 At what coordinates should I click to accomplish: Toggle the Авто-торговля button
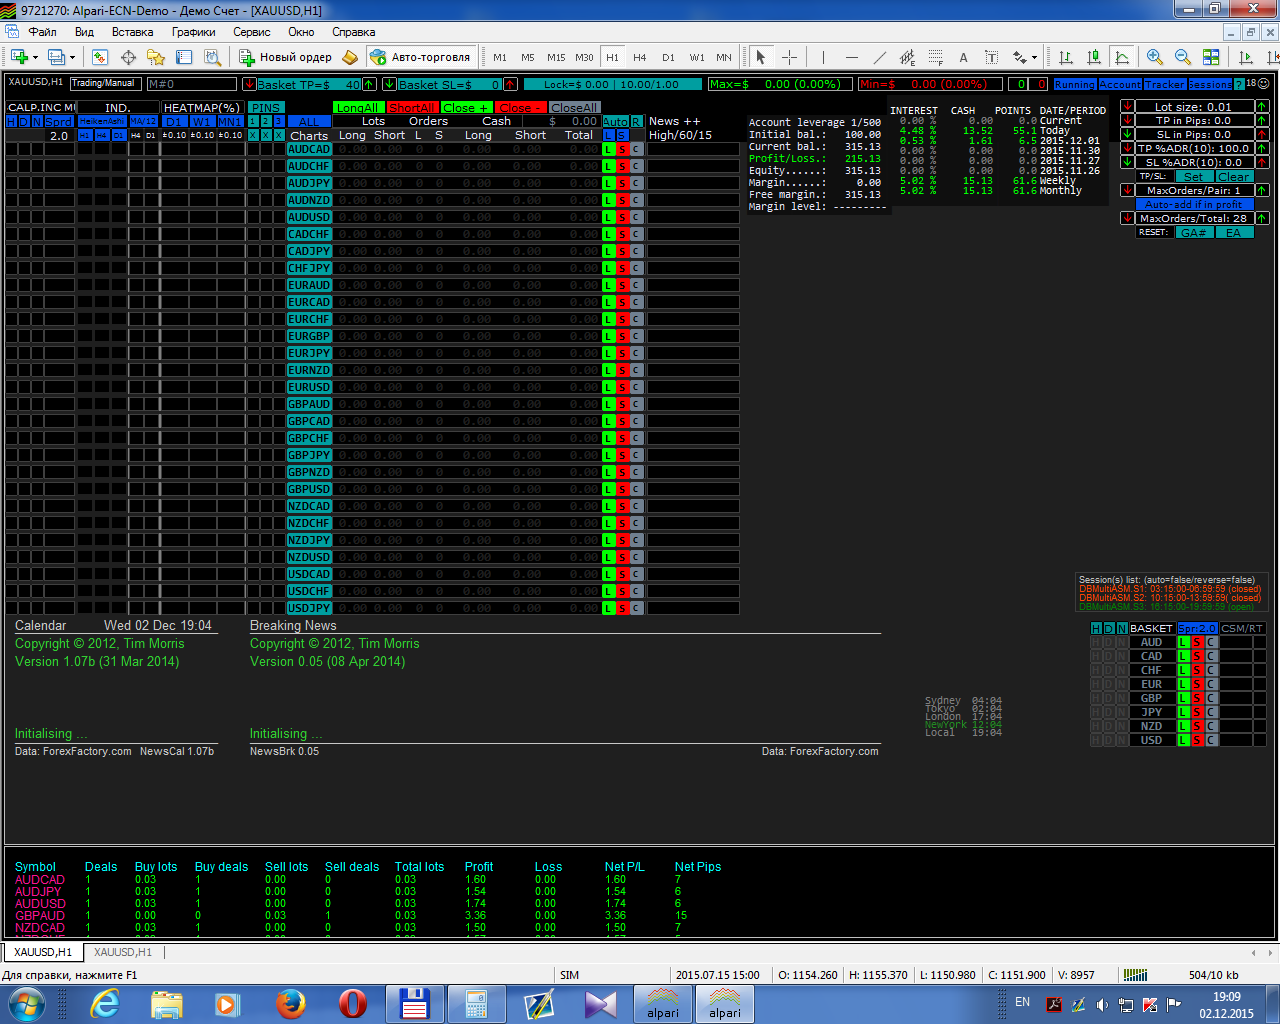pos(420,57)
